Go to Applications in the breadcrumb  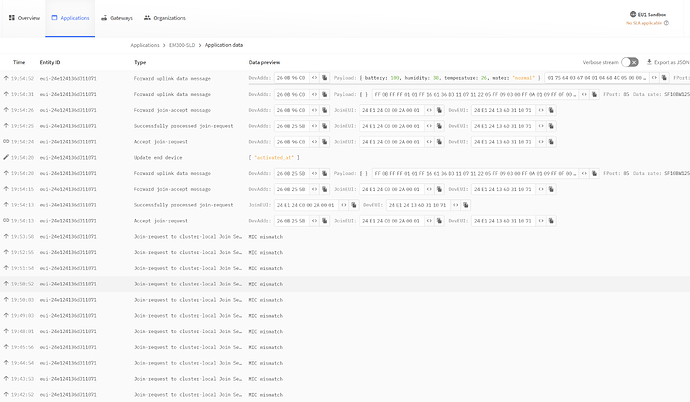[x=145, y=45]
